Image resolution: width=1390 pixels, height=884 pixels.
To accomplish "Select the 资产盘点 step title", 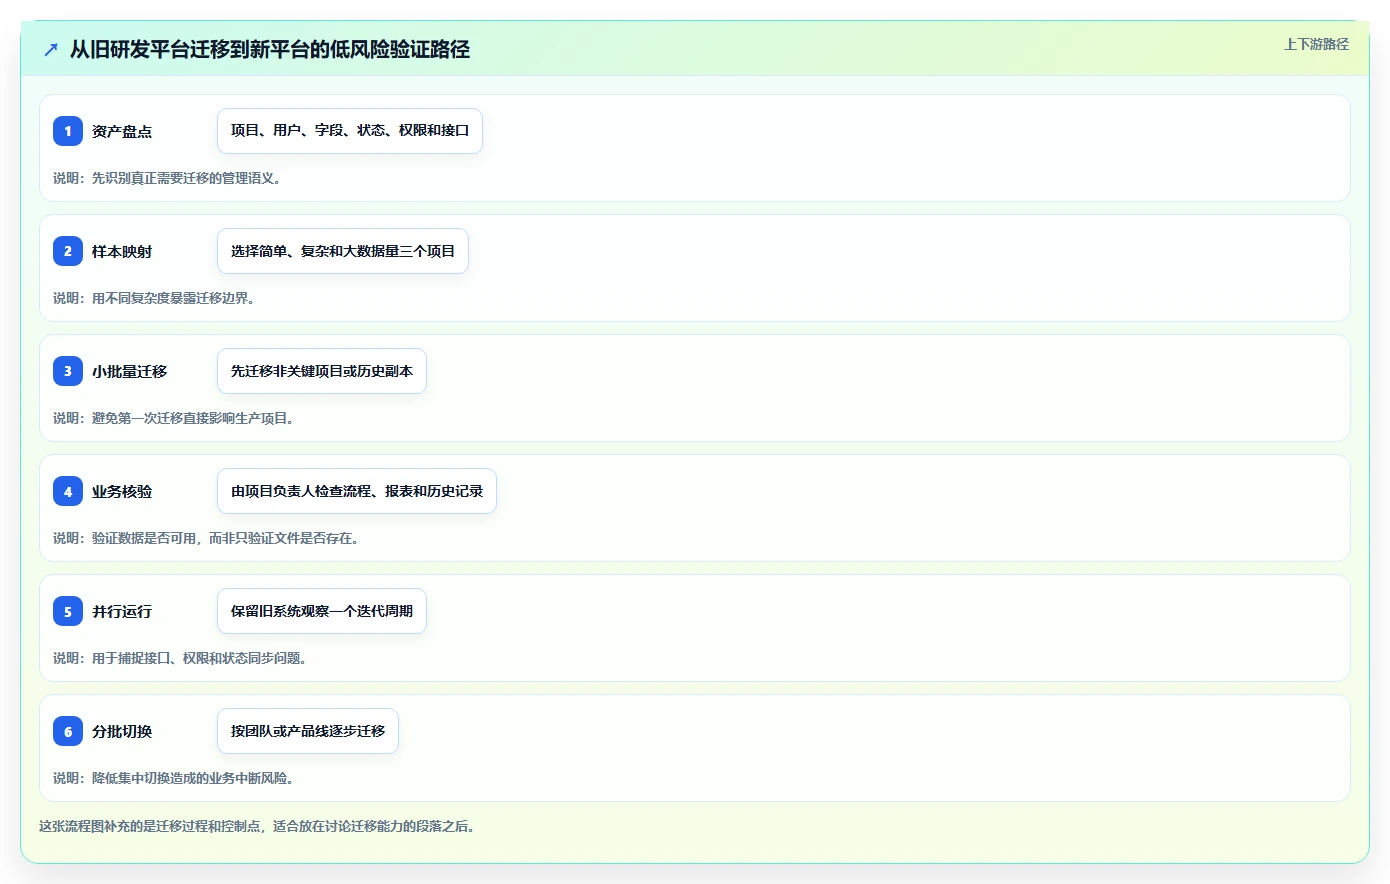I will [x=122, y=131].
